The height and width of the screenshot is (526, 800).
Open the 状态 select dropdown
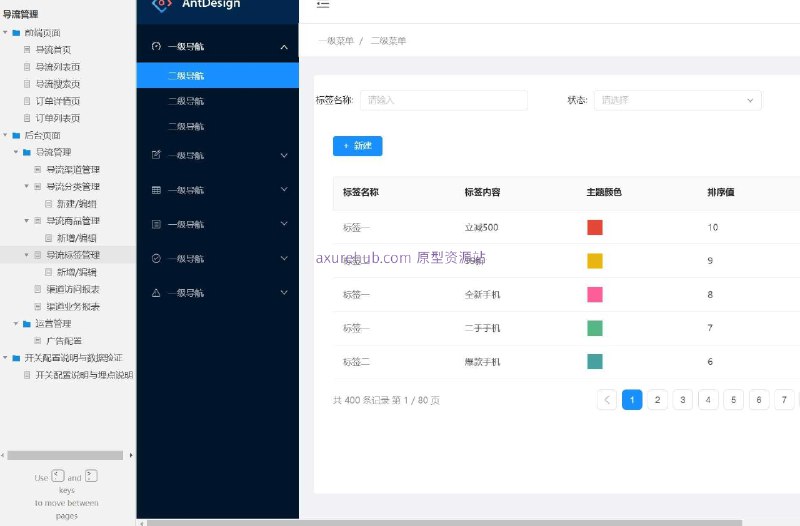pos(678,100)
